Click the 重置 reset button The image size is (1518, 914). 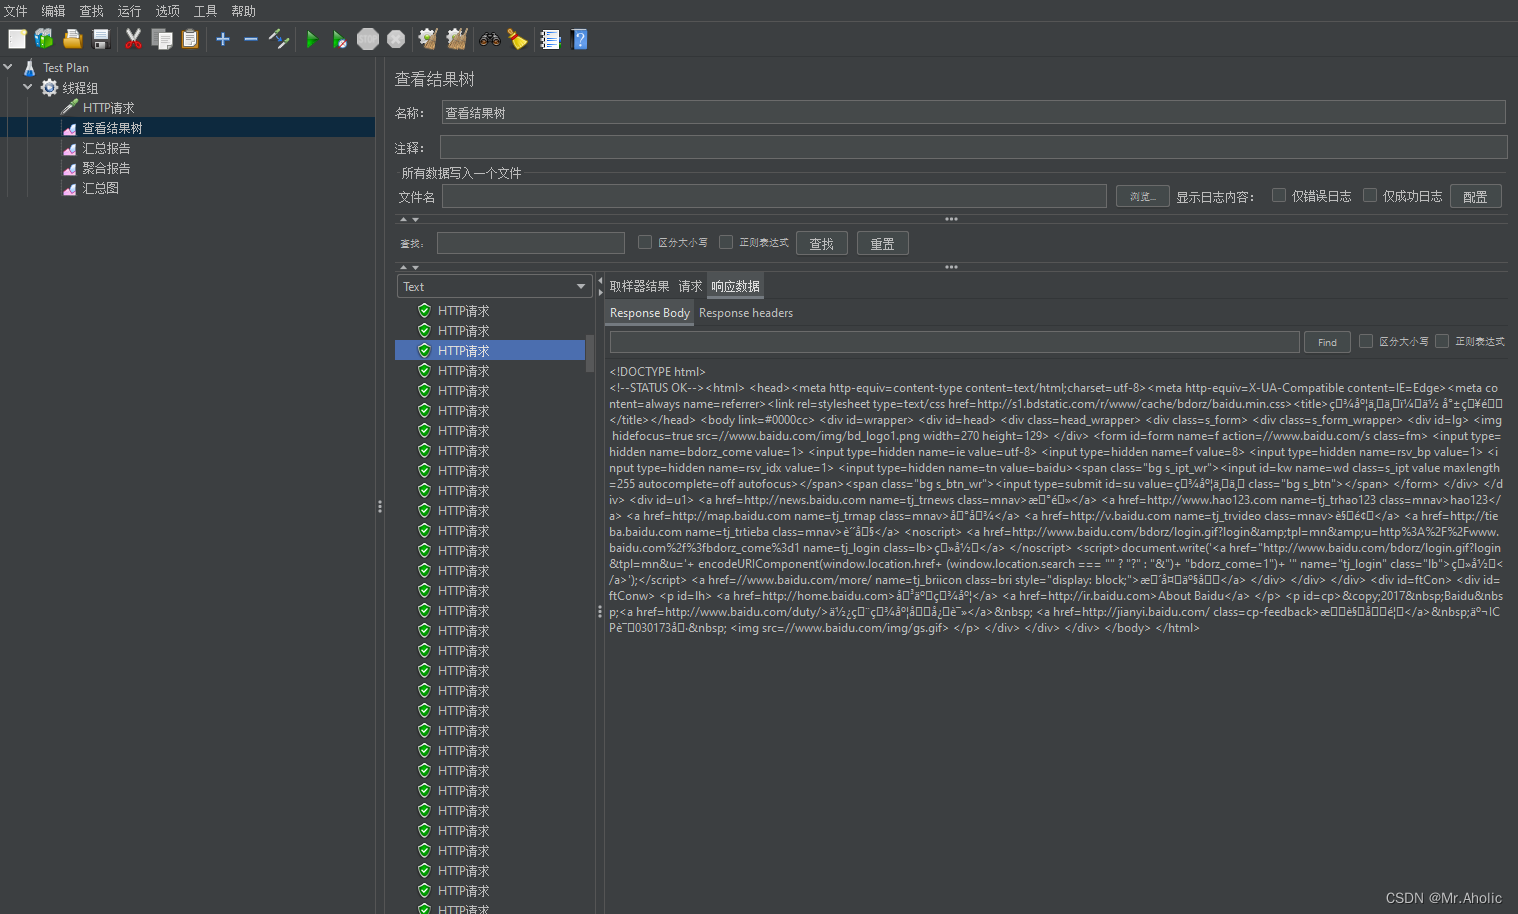(882, 243)
